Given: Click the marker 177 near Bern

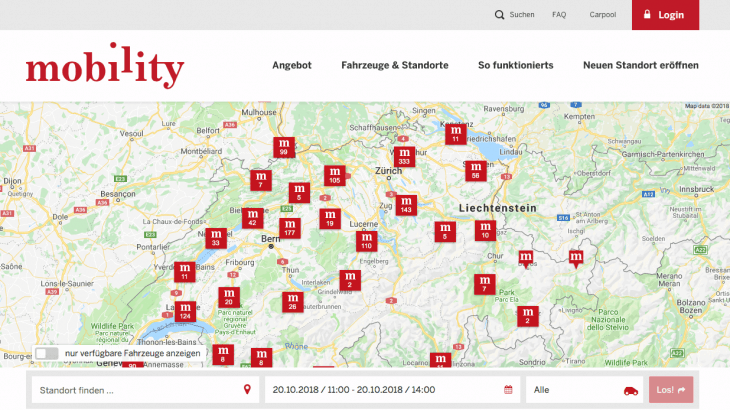Looking at the screenshot, I should point(290,228).
